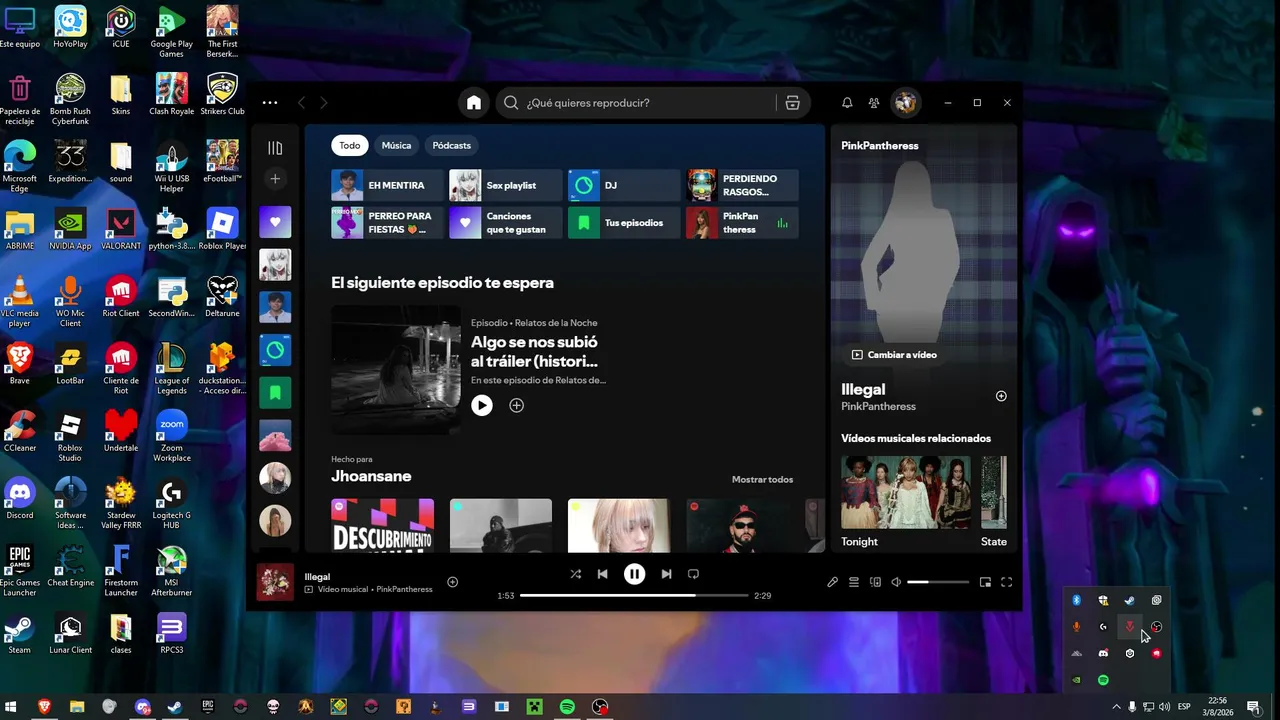Screen dimensions: 1280x720
Task: Open the NVIDIA icon in tray overflow
Action: point(1077,680)
